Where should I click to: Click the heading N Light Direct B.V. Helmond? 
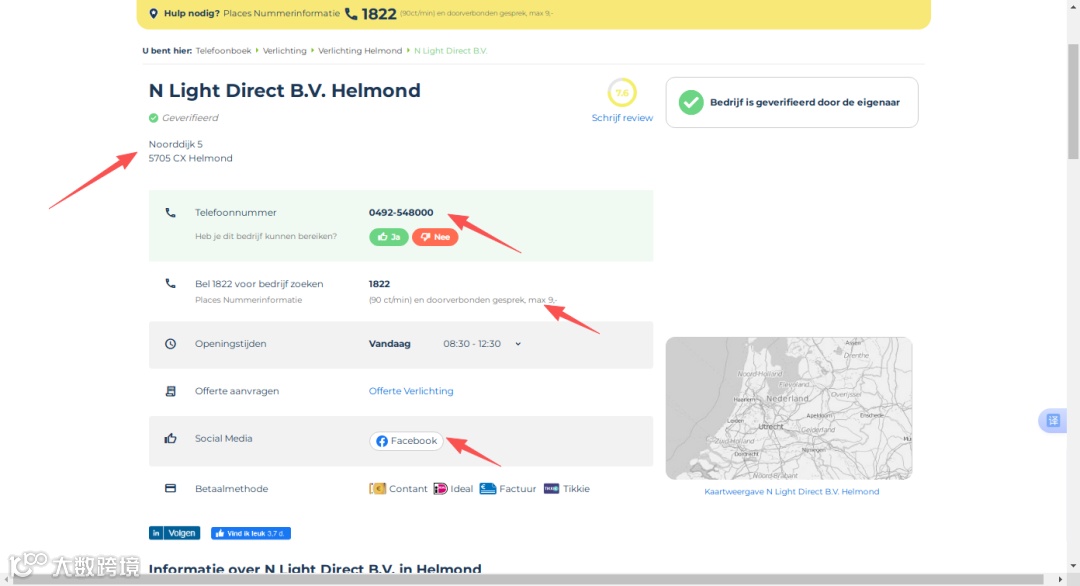tap(284, 91)
